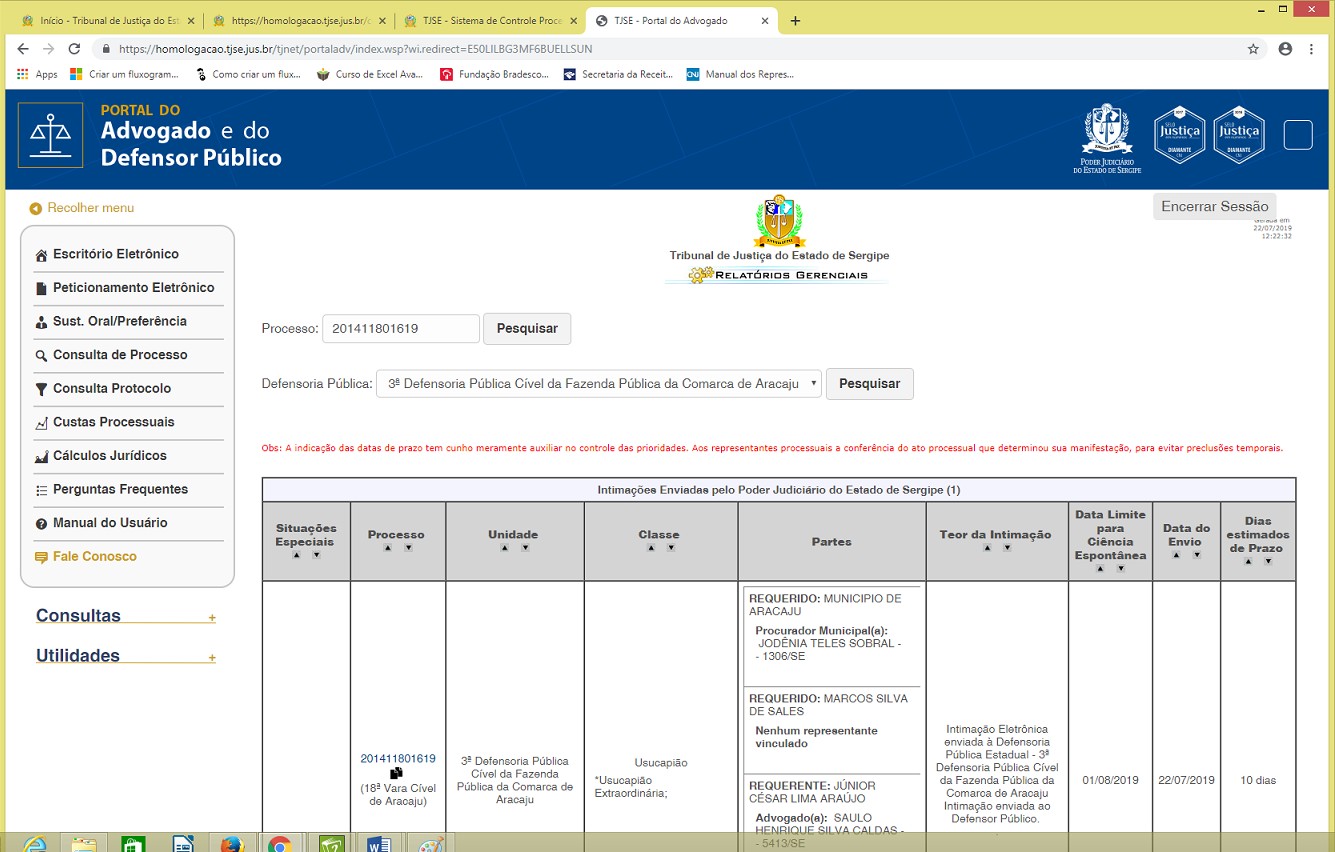
Task: Sort Processo column ascending with up arrow
Action: click(387, 548)
